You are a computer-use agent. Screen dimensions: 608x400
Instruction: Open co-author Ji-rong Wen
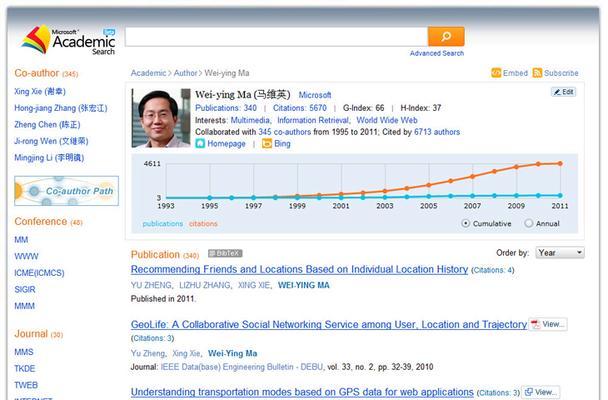pyautogui.click(x=51, y=141)
